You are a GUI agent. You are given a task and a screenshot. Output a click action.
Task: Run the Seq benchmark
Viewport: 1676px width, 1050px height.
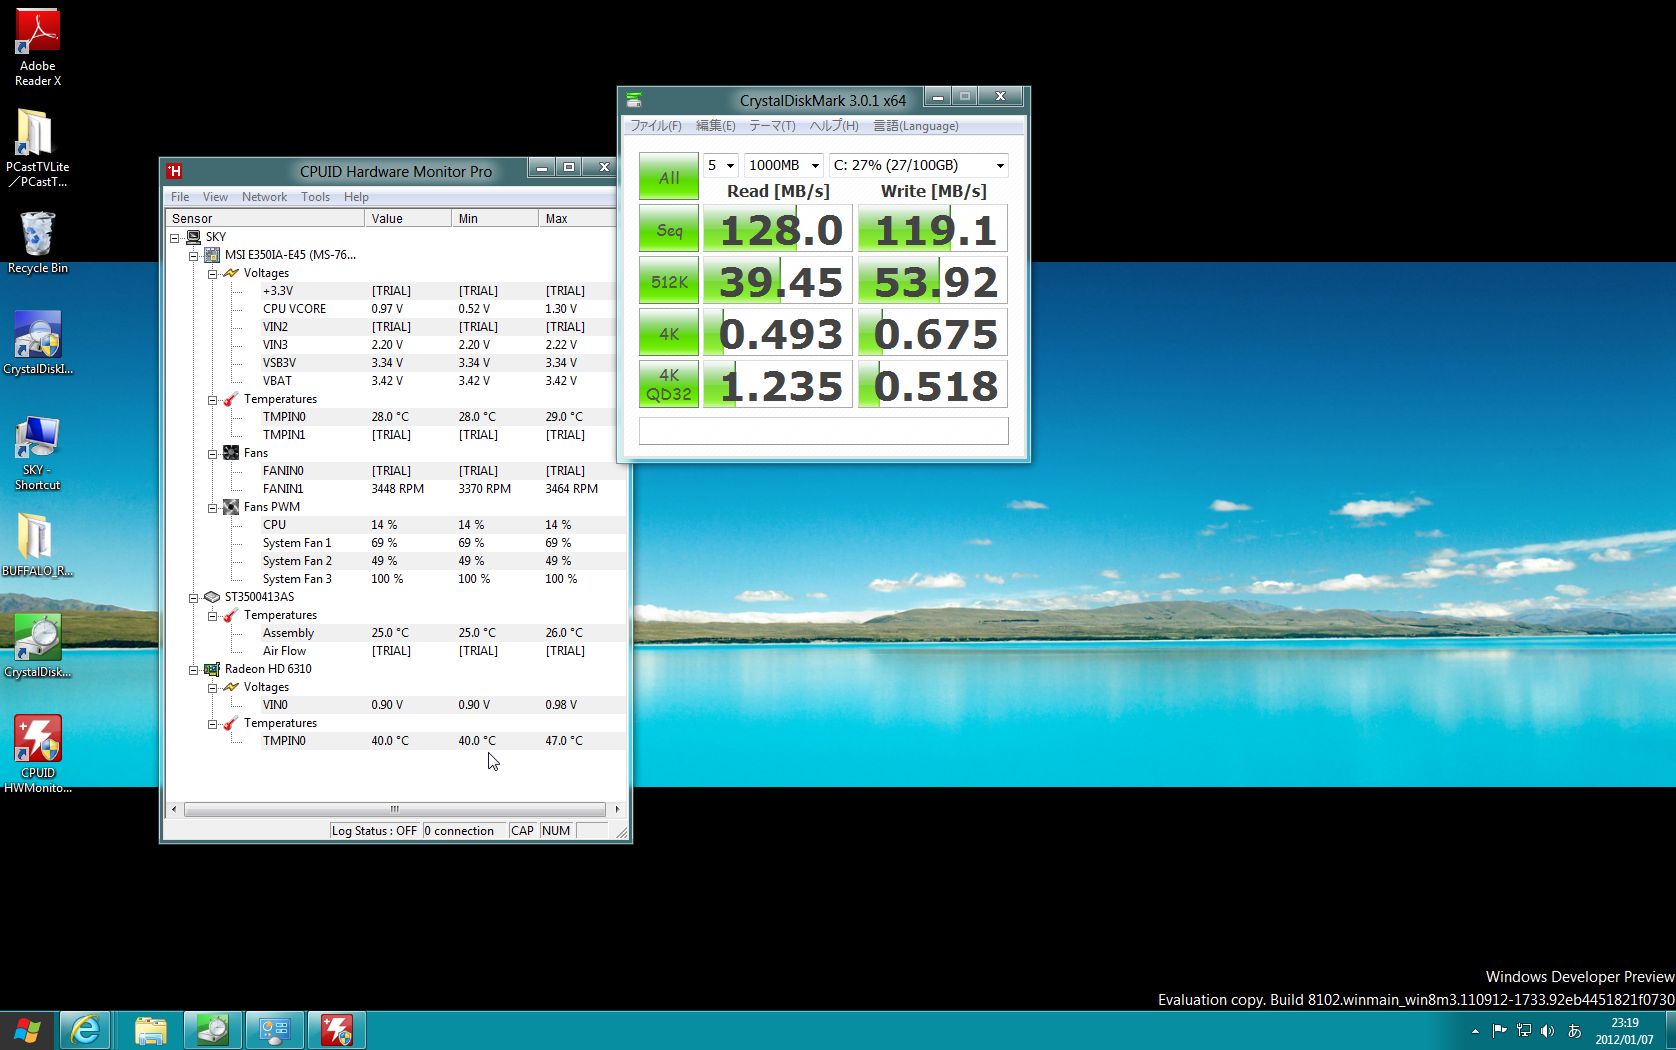[x=669, y=230]
